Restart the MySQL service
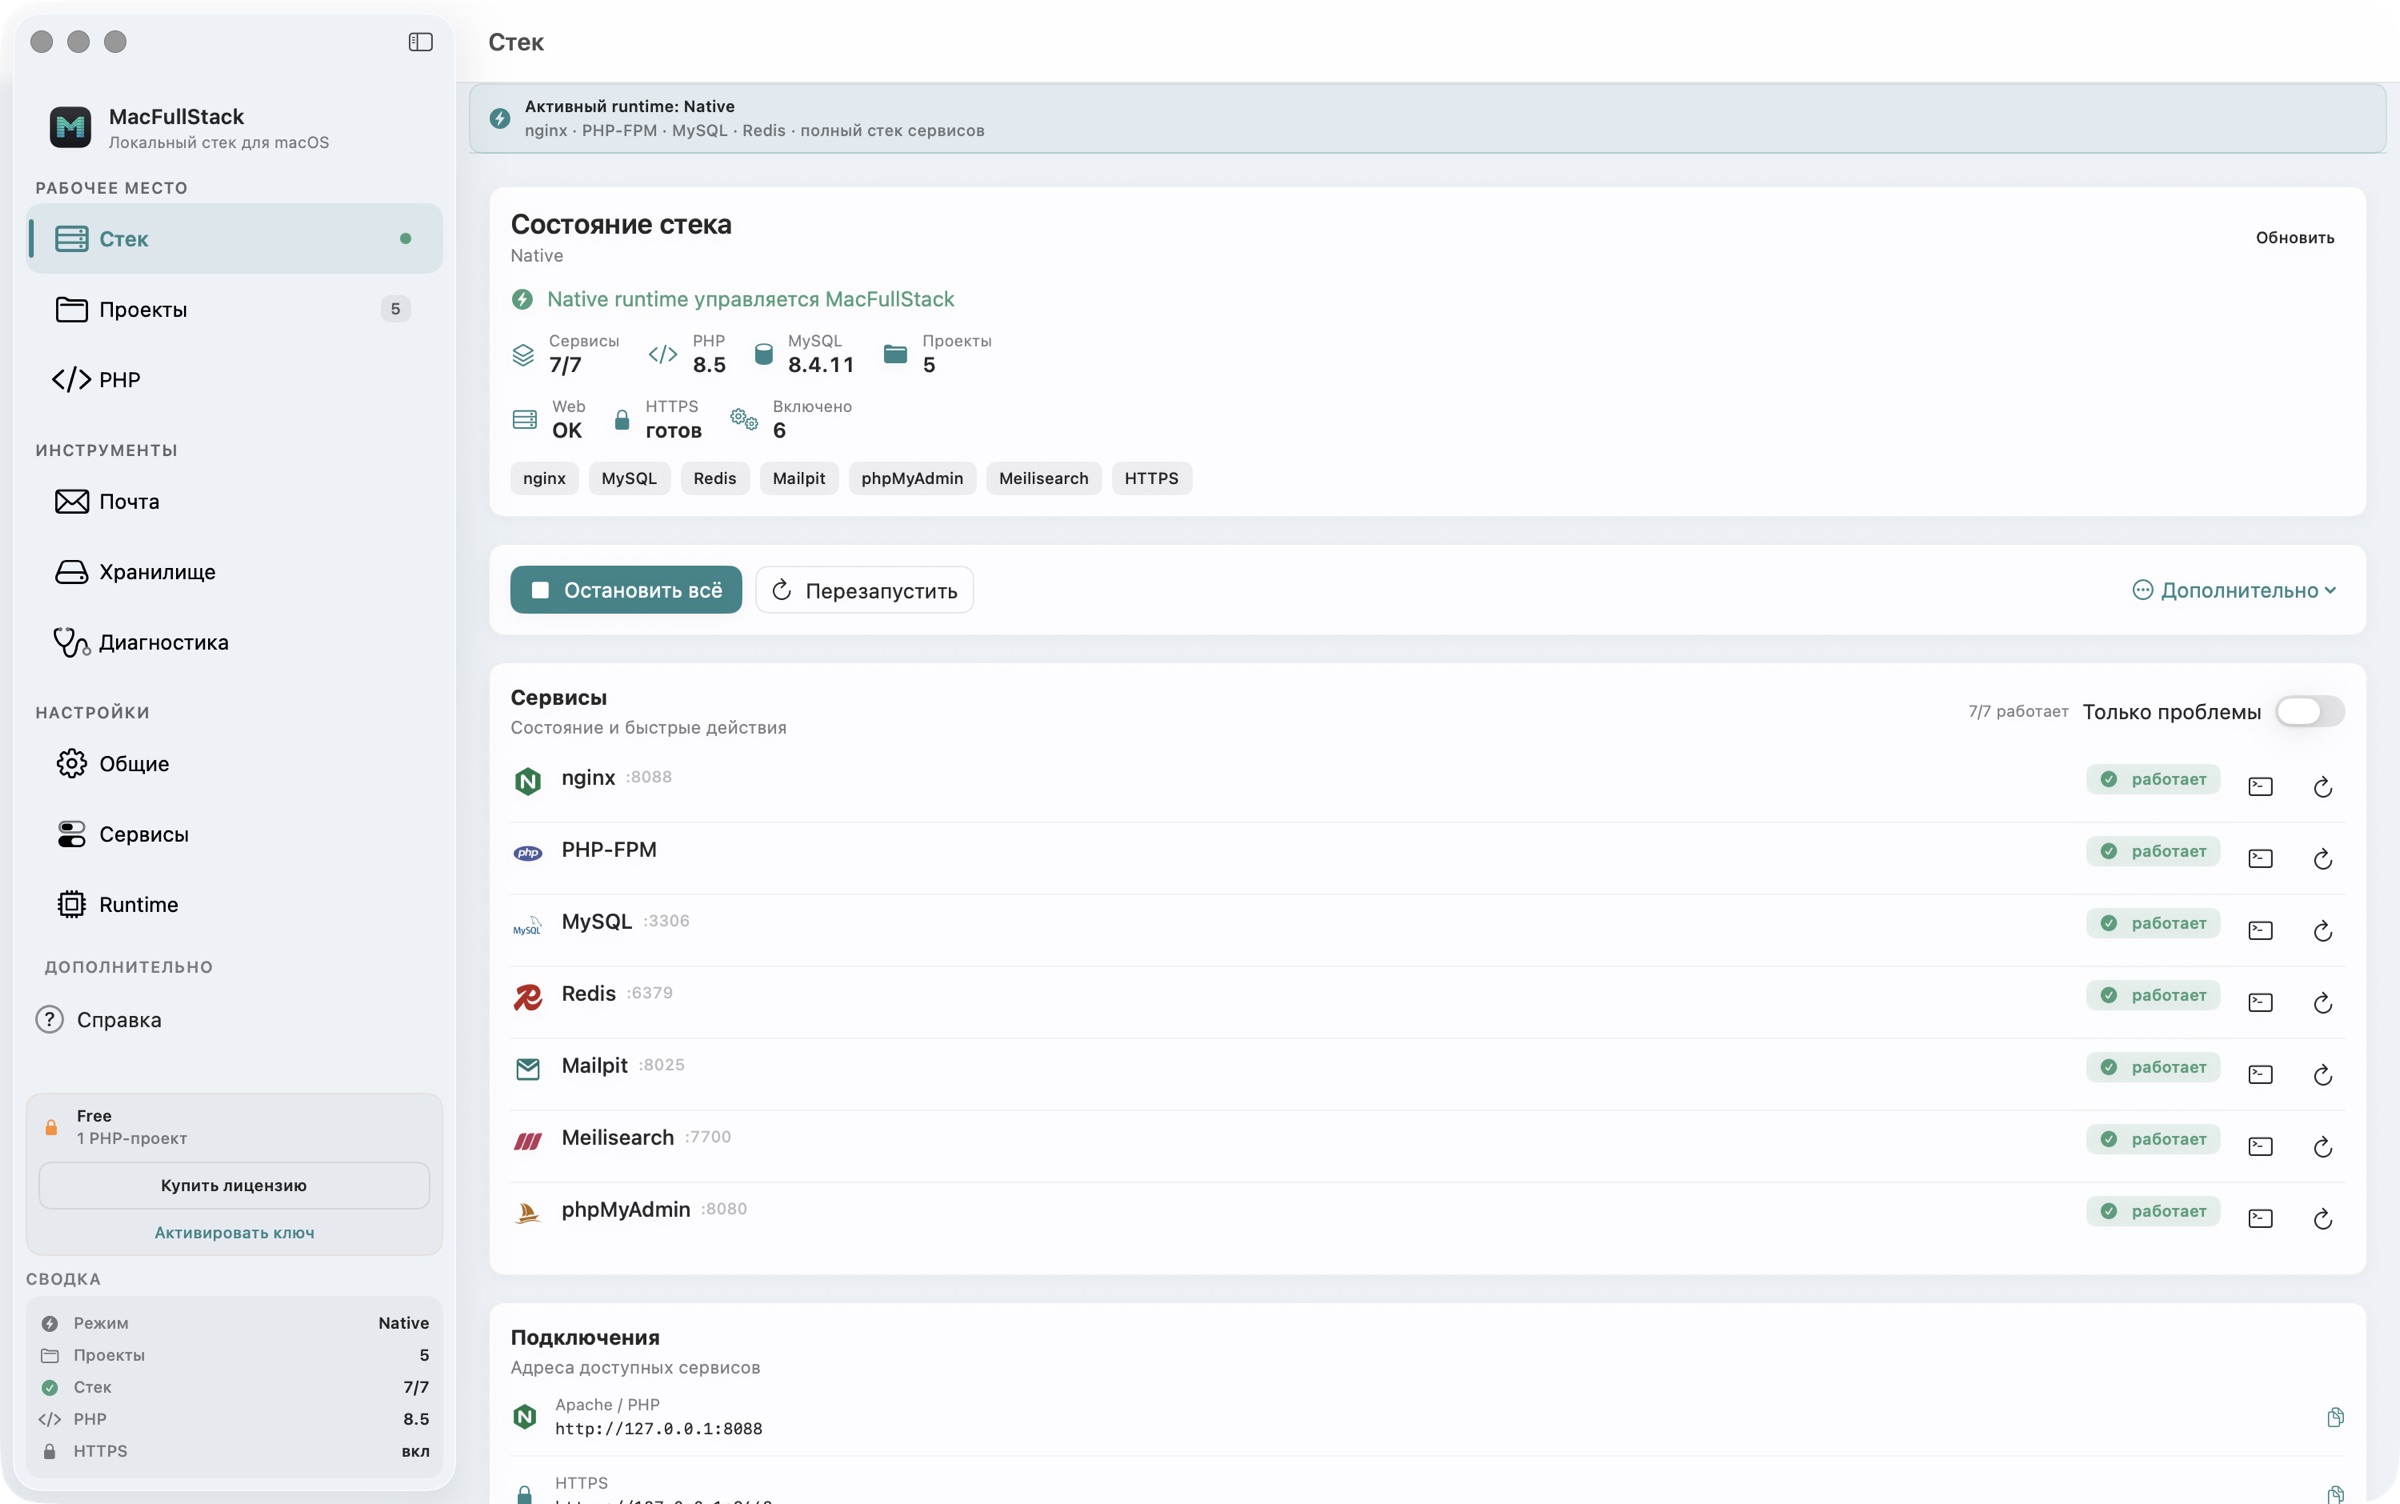The width and height of the screenshot is (2400, 1504). click(2322, 931)
